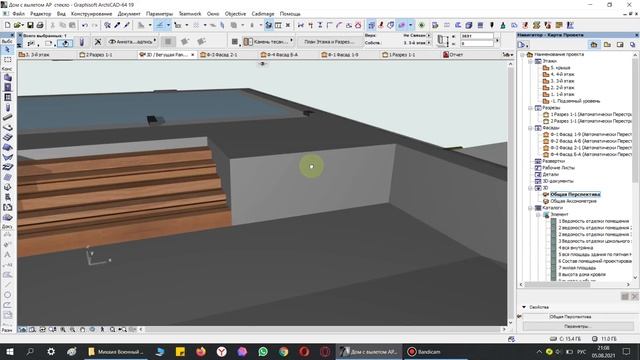Collapse the Каталоги tree node
640x360 pixels.
point(530,208)
